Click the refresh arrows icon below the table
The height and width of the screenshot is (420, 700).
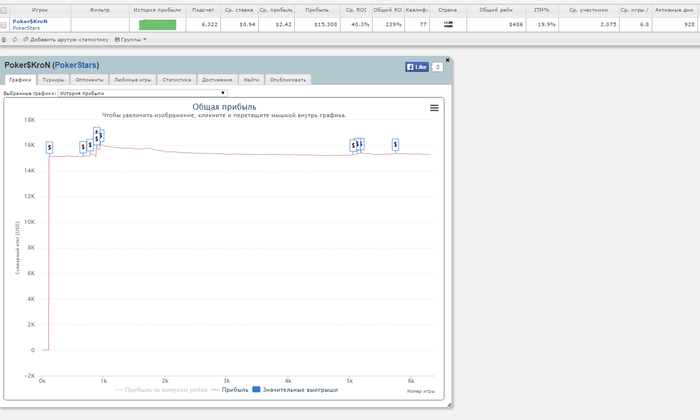click(14, 40)
